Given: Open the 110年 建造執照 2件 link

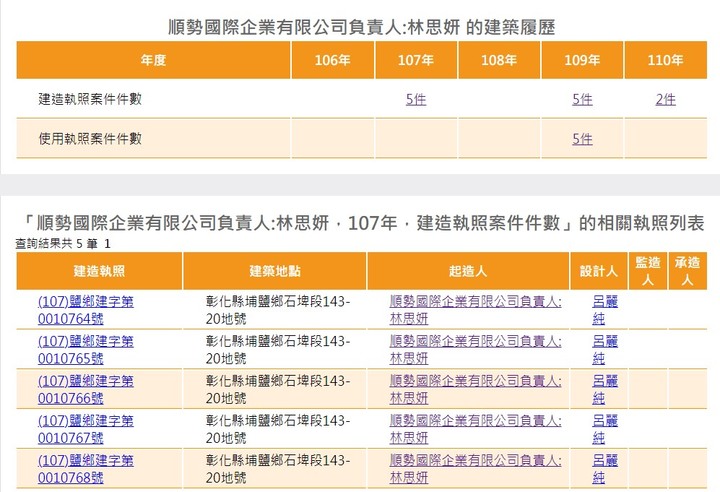Looking at the screenshot, I should tap(665, 99).
